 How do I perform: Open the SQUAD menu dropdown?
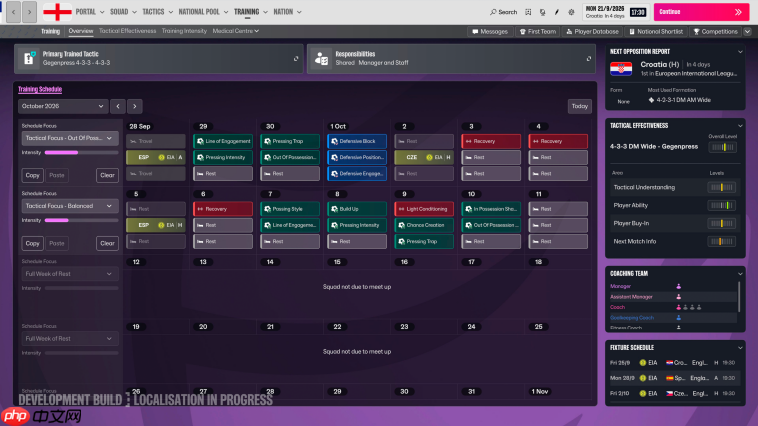pos(123,12)
